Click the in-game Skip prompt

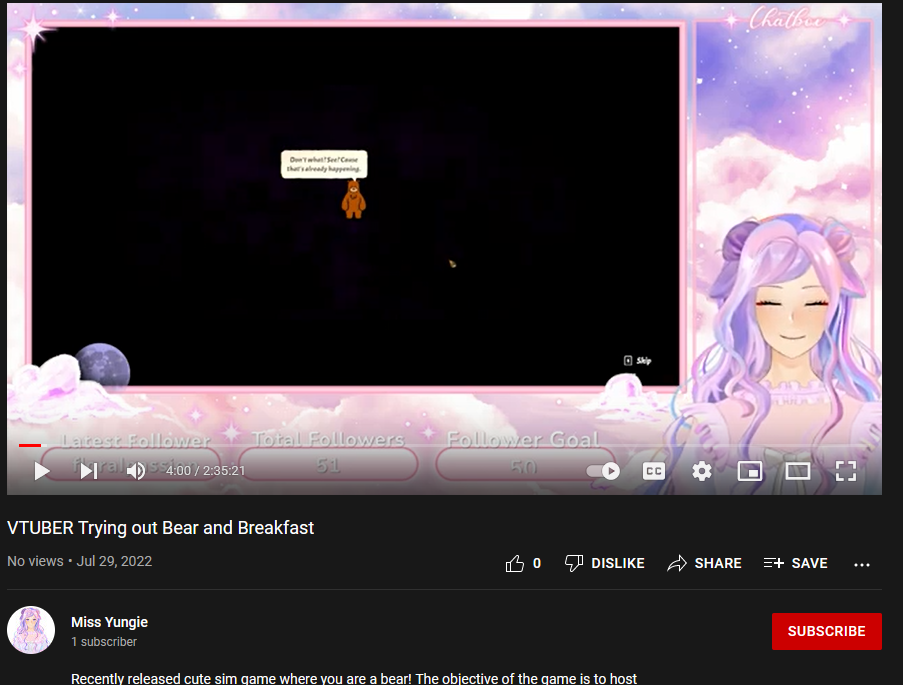tap(638, 361)
